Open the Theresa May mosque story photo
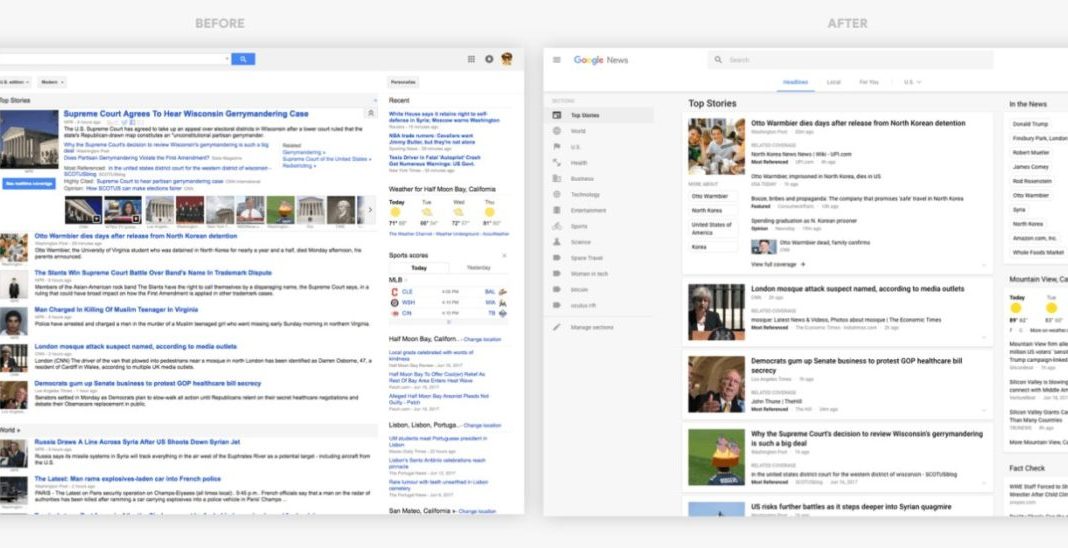 pos(716,312)
